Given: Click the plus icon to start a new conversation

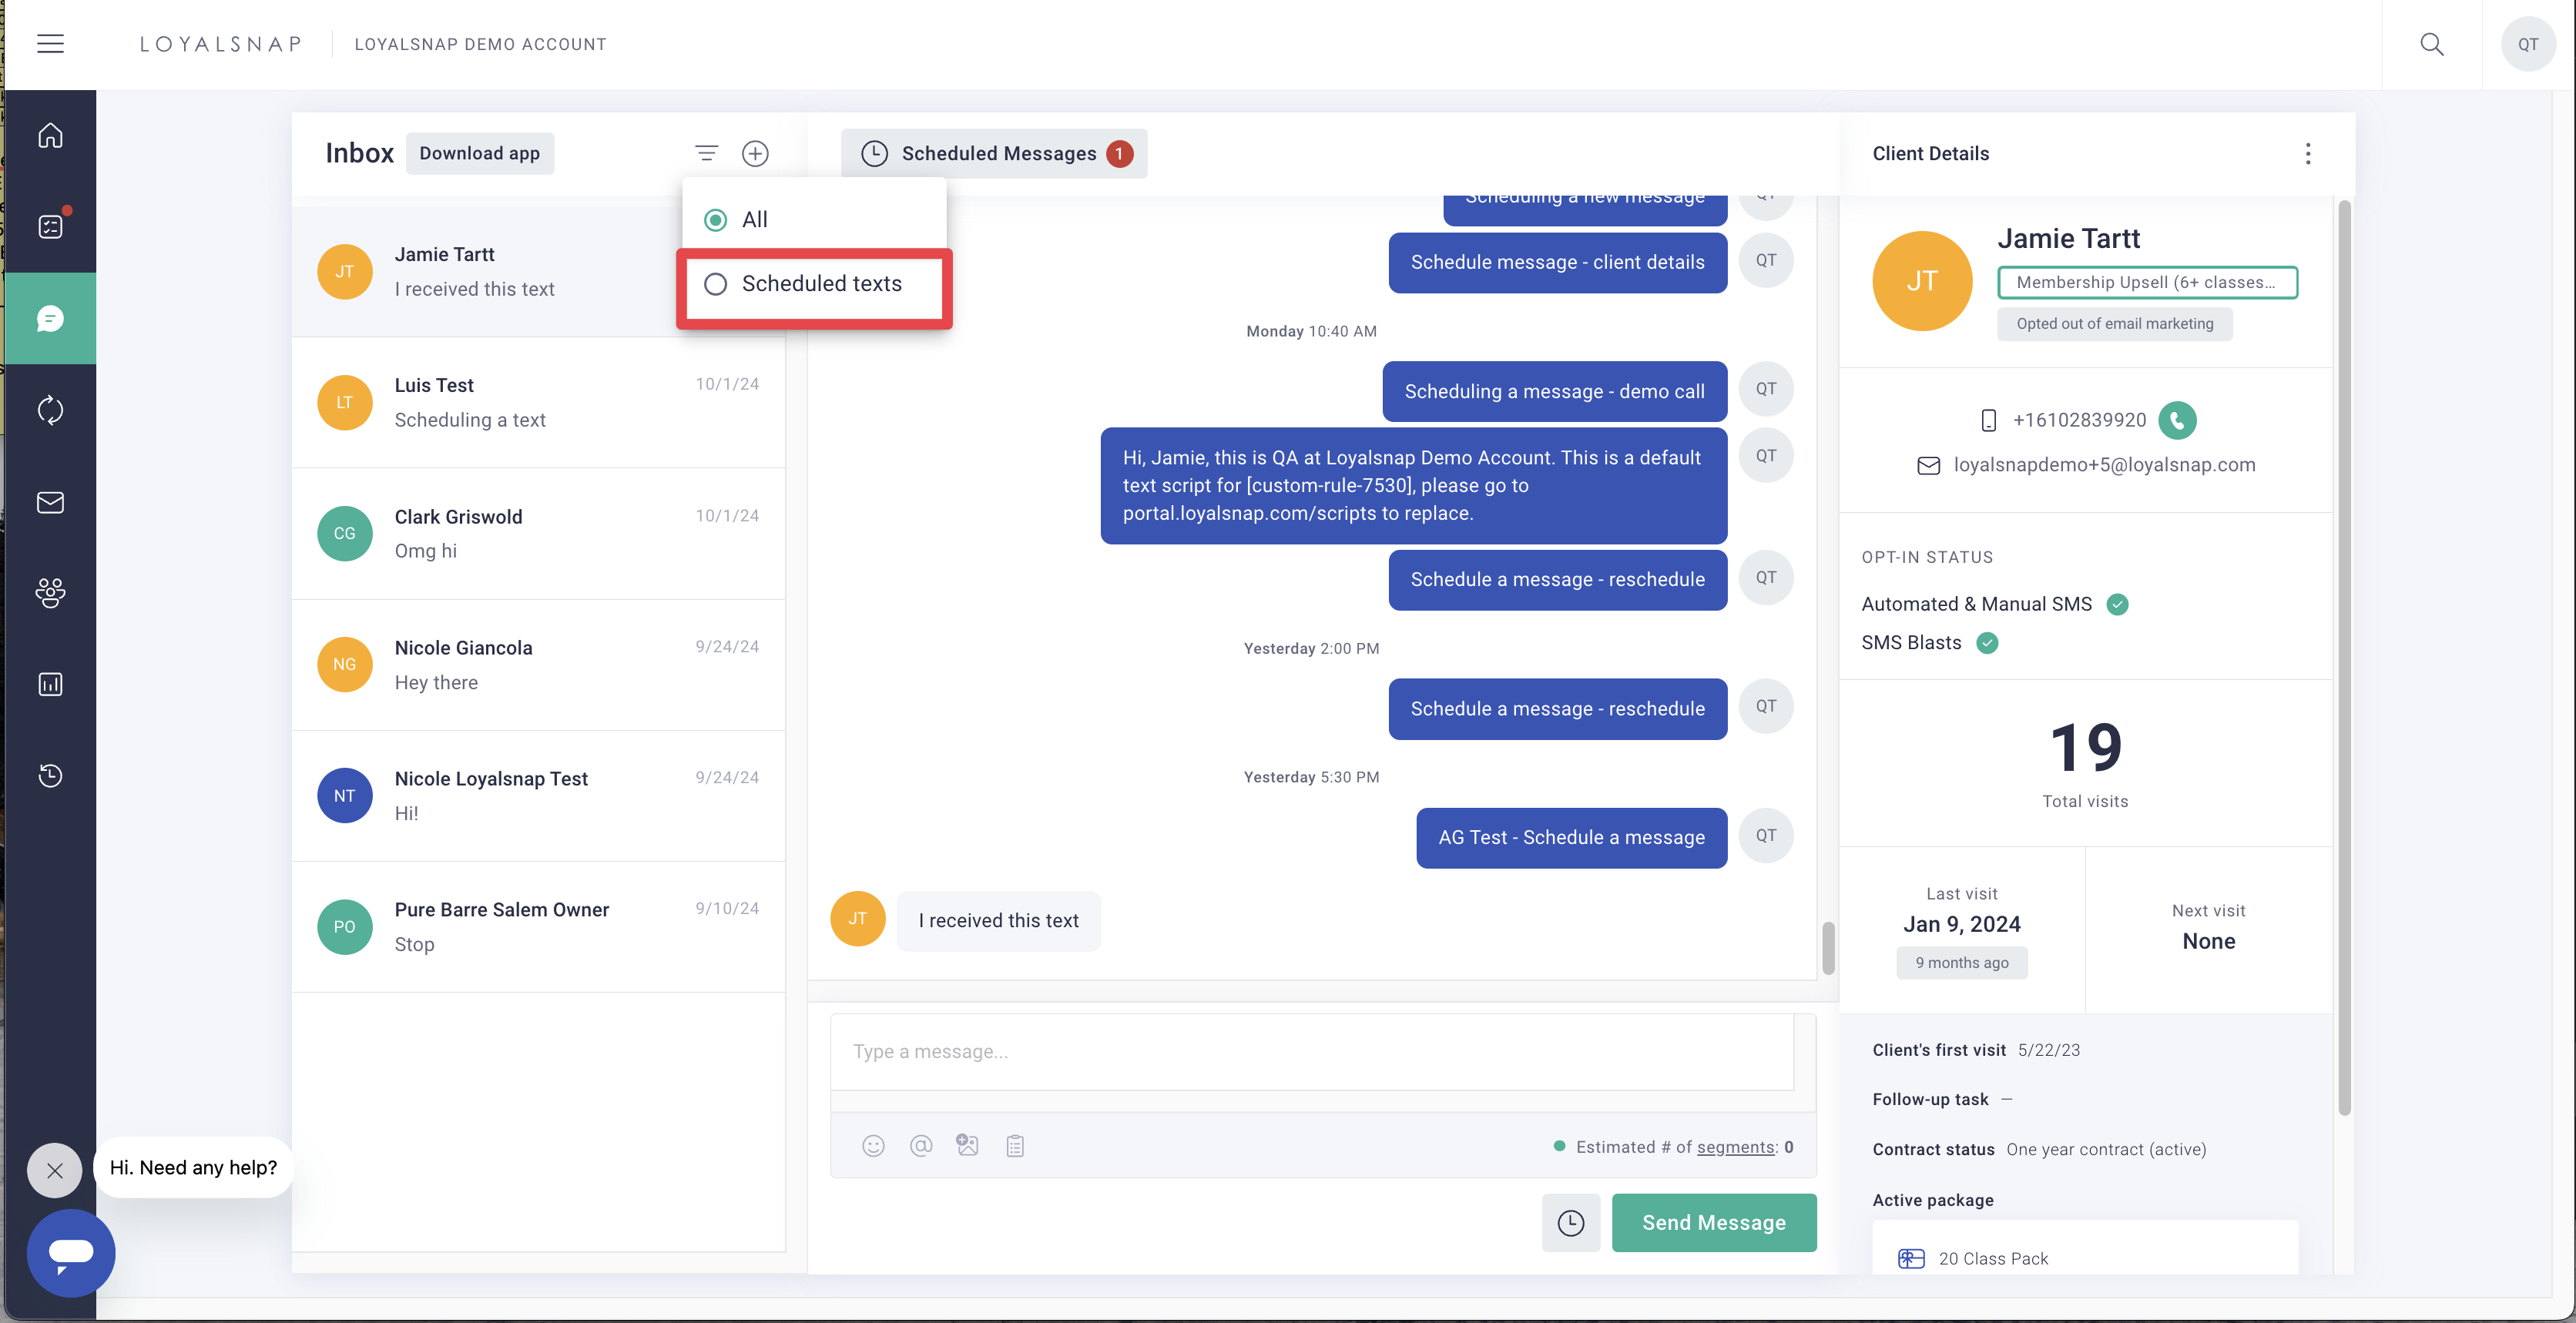Looking at the screenshot, I should (755, 153).
